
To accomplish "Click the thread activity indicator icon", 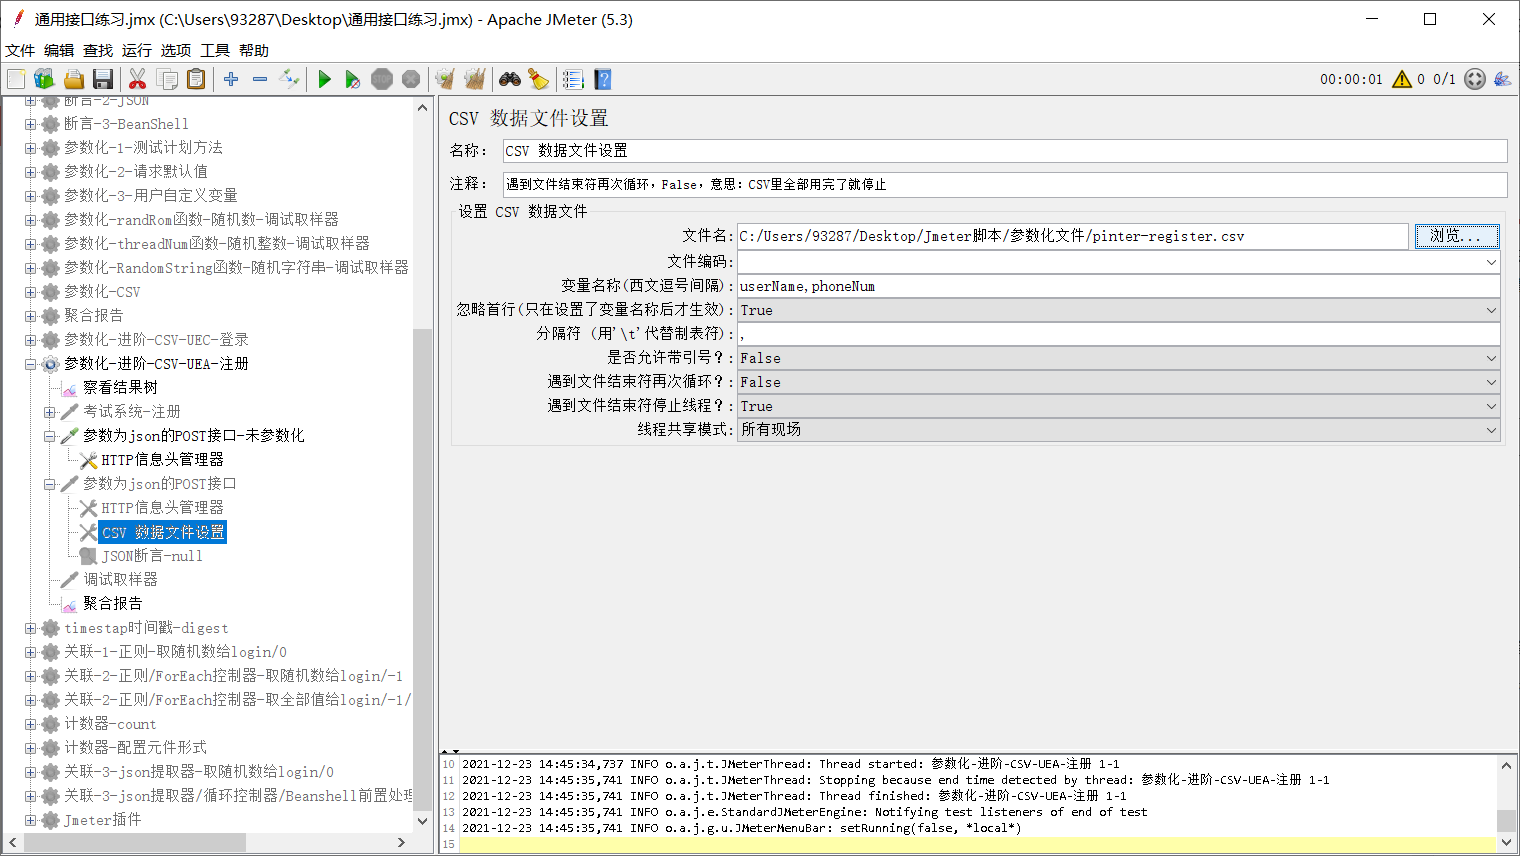I will coord(1475,79).
